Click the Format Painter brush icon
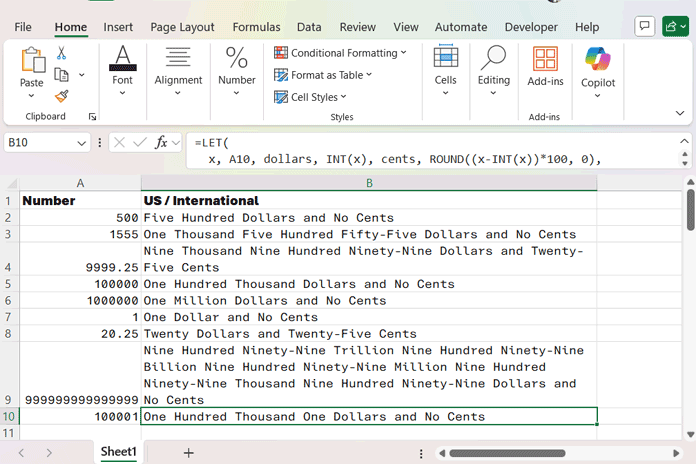The height and width of the screenshot is (464, 696). 61,96
